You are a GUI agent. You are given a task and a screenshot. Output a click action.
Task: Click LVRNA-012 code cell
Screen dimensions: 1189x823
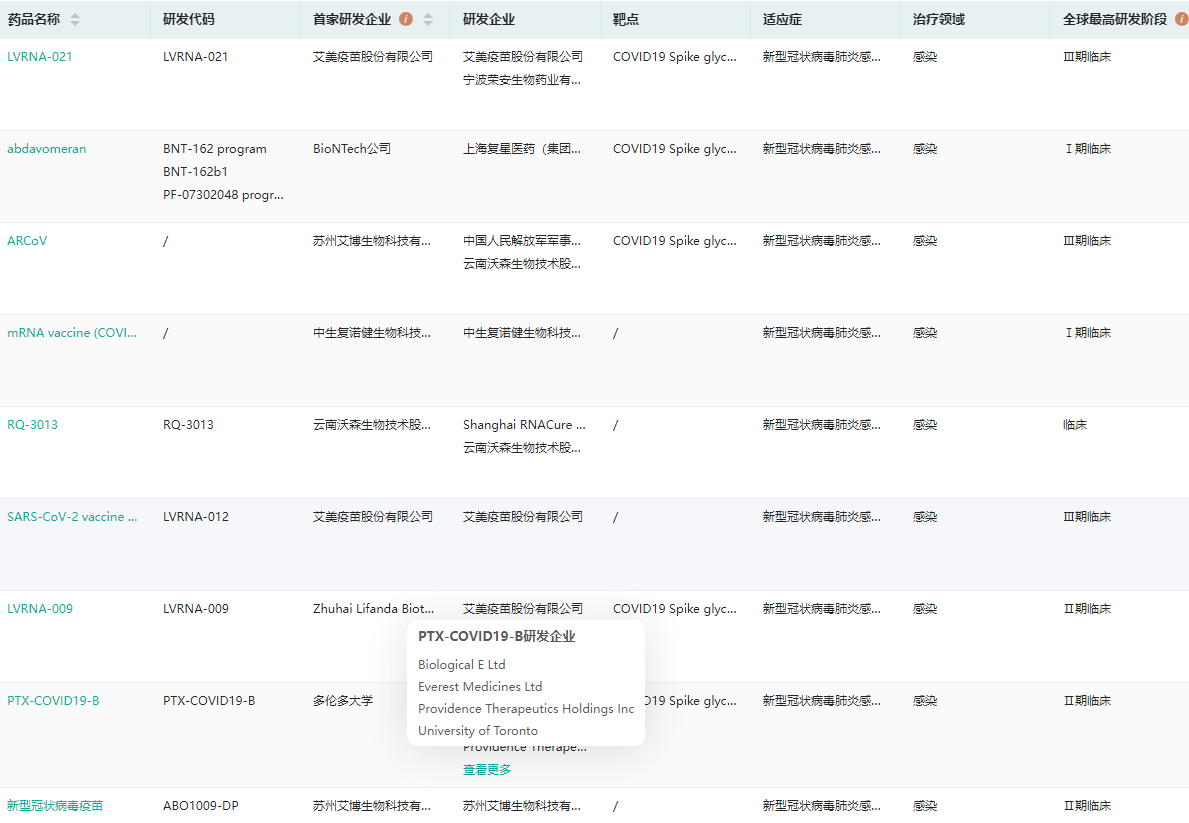[196, 517]
